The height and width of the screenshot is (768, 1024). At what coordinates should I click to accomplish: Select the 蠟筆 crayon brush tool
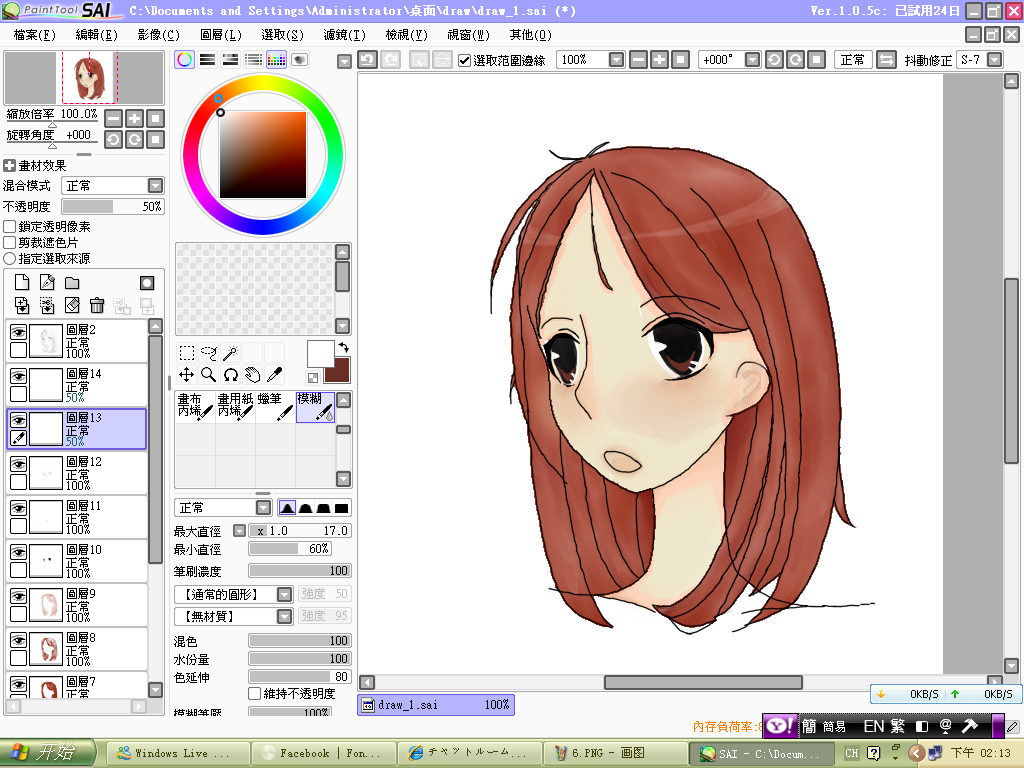point(276,407)
